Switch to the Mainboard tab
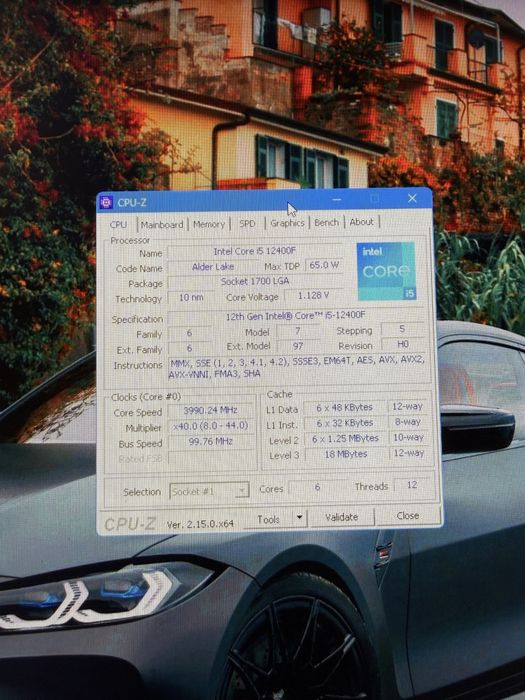525x700 pixels. coord(162,224)
